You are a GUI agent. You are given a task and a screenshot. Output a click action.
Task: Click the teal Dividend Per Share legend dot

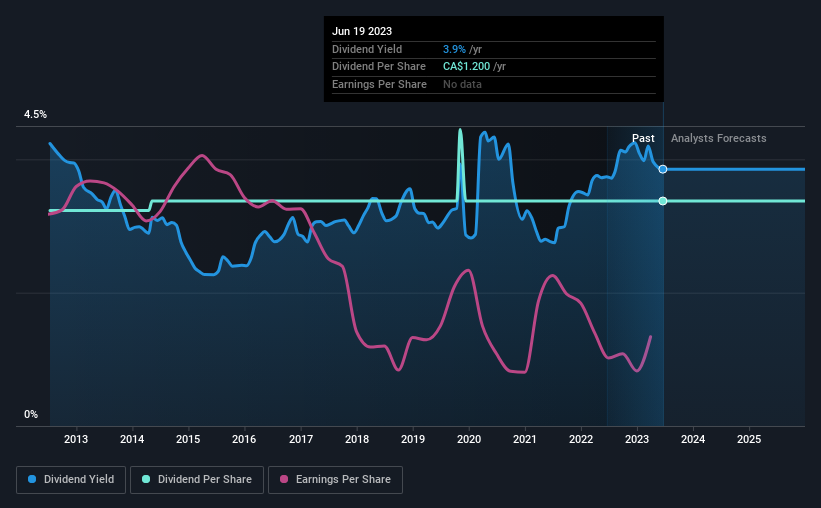[146, 479]
